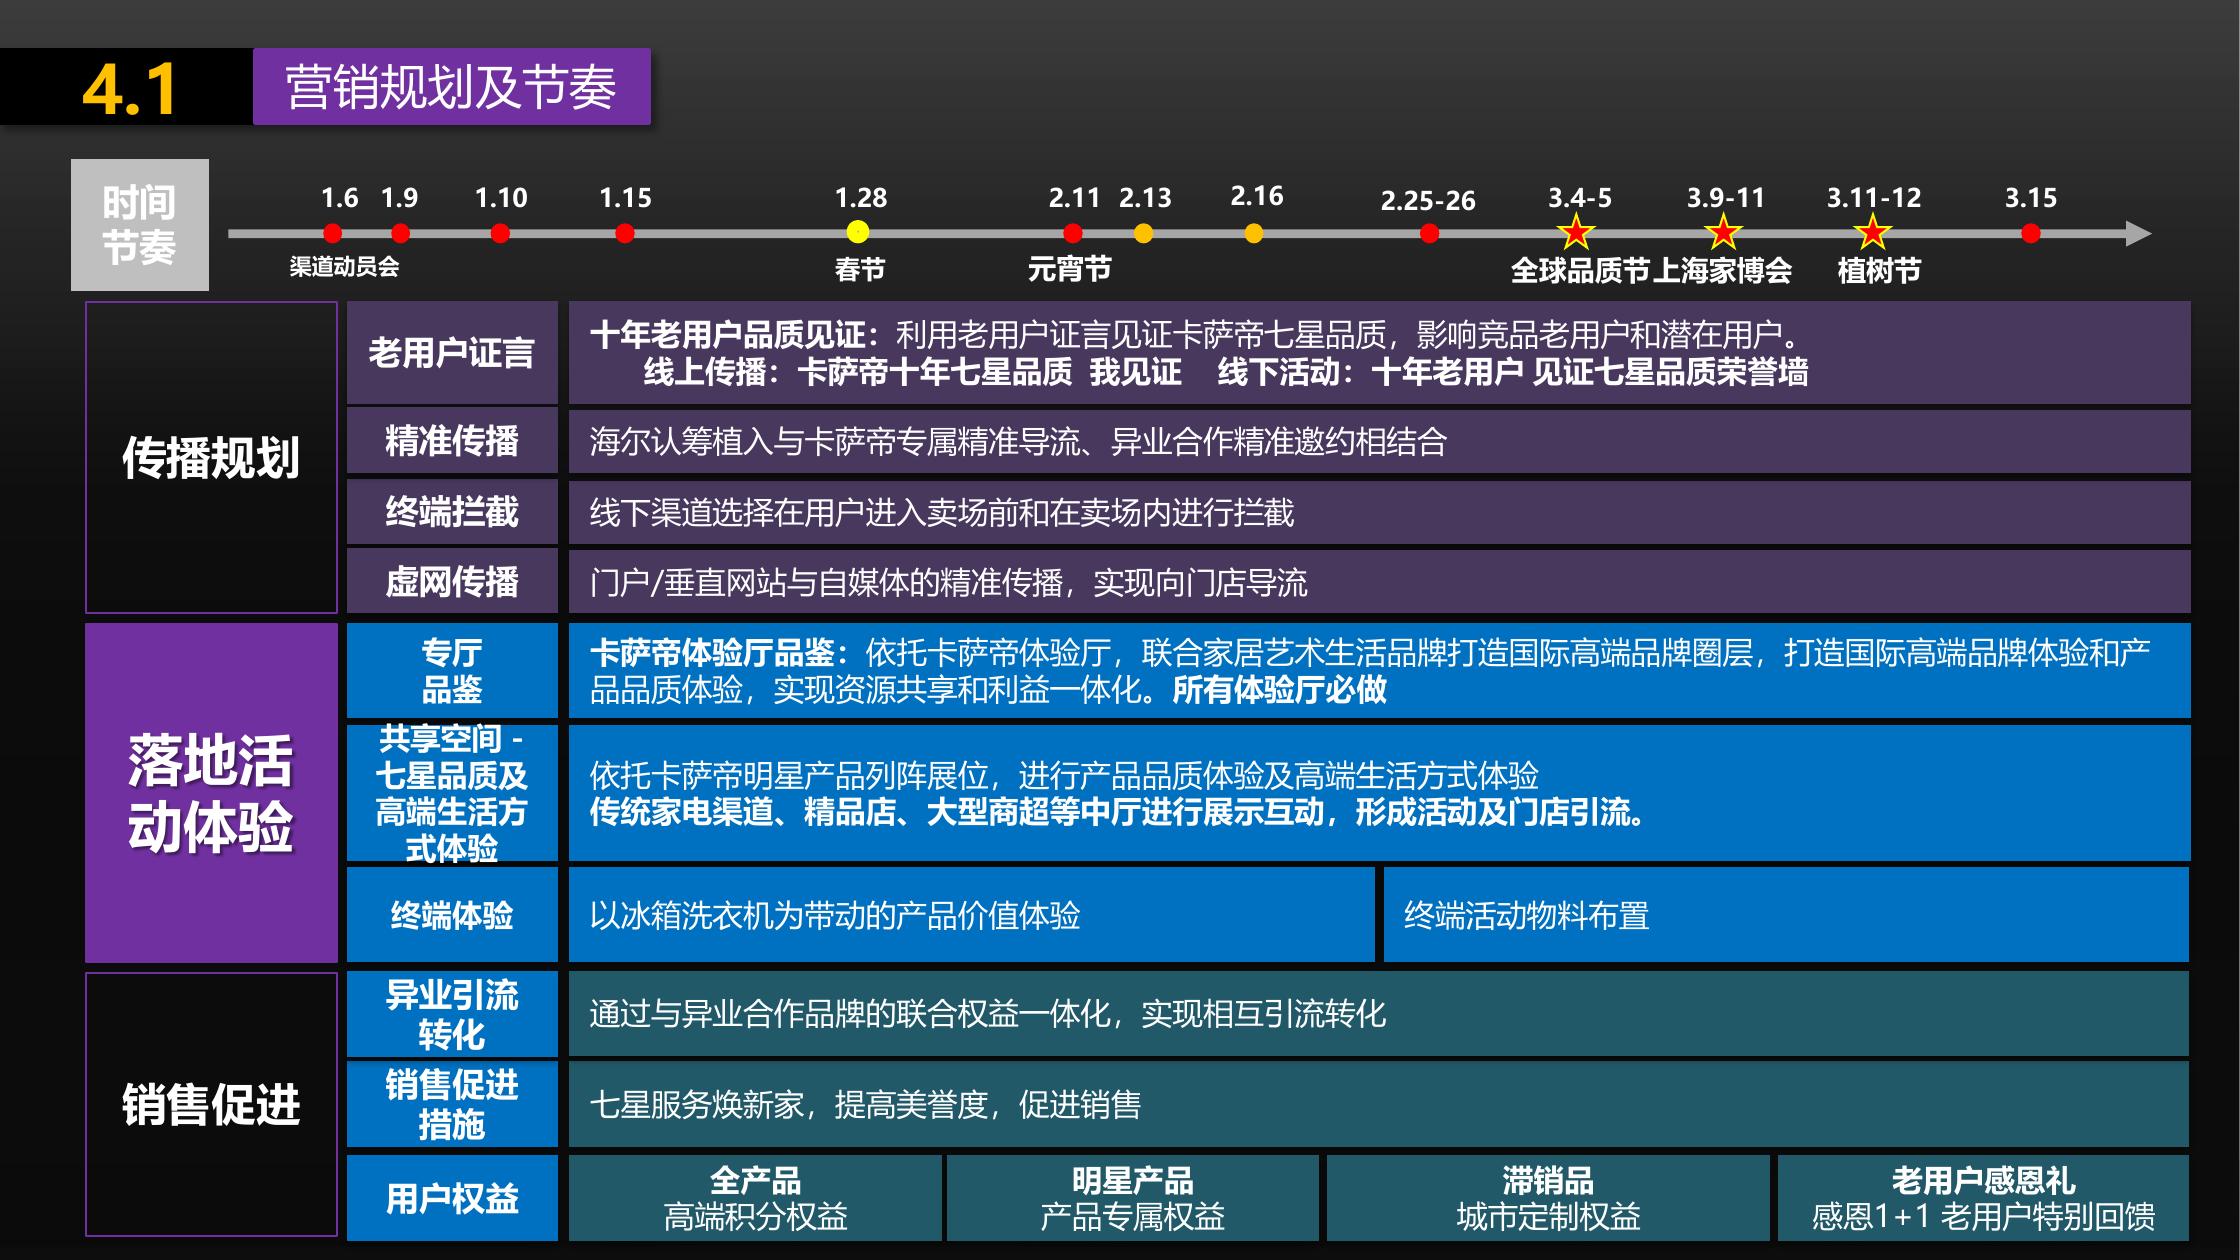Click the 元宵节 label
2240x1260 pixels.
tap(1069, 269)
